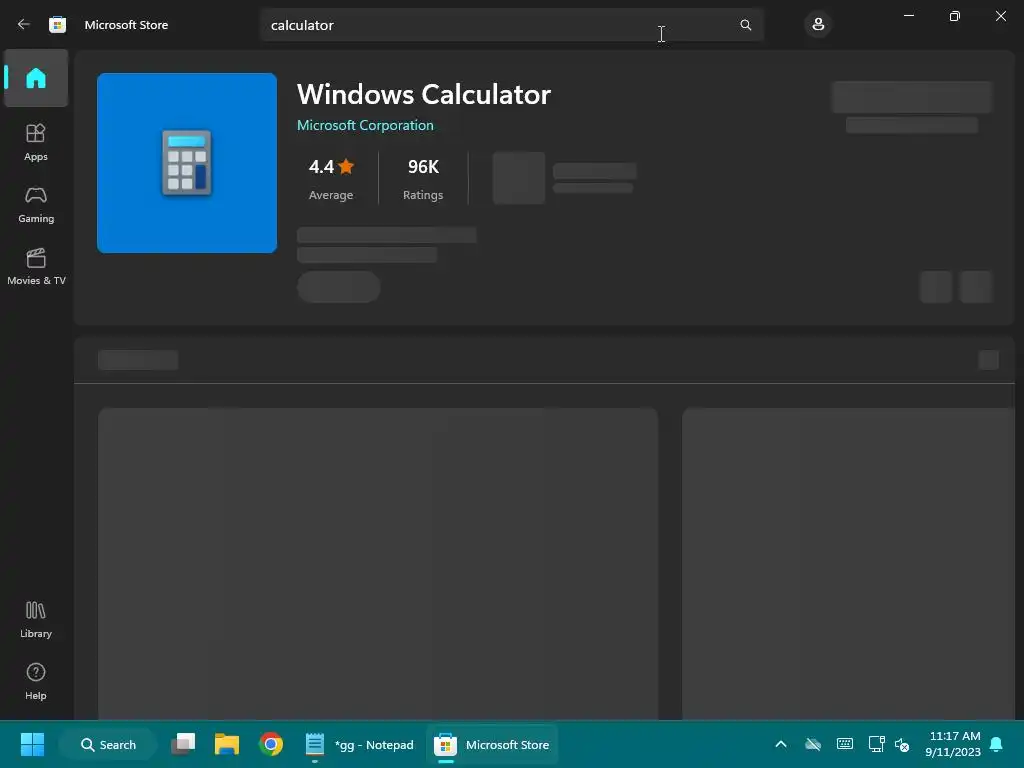Click the network display tray icon
The image size is (1024, 768).
[876, 744]
